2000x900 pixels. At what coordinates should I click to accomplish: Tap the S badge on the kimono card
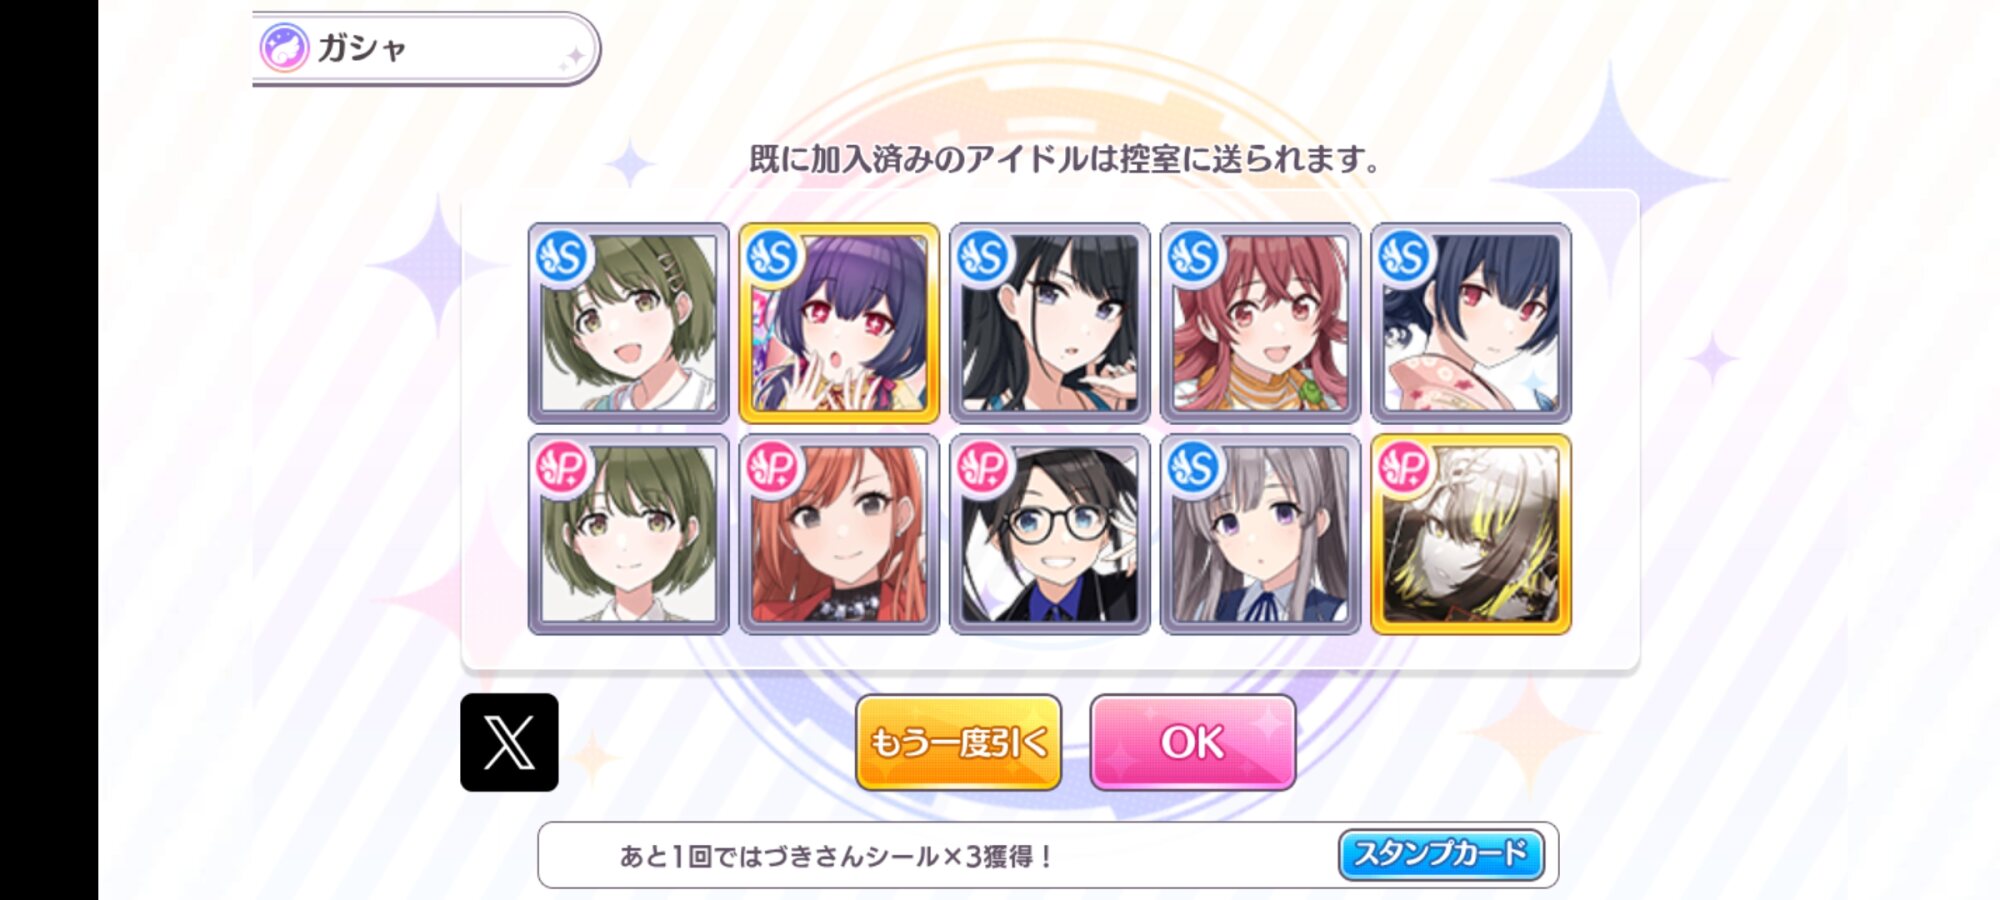[1404, 258]
